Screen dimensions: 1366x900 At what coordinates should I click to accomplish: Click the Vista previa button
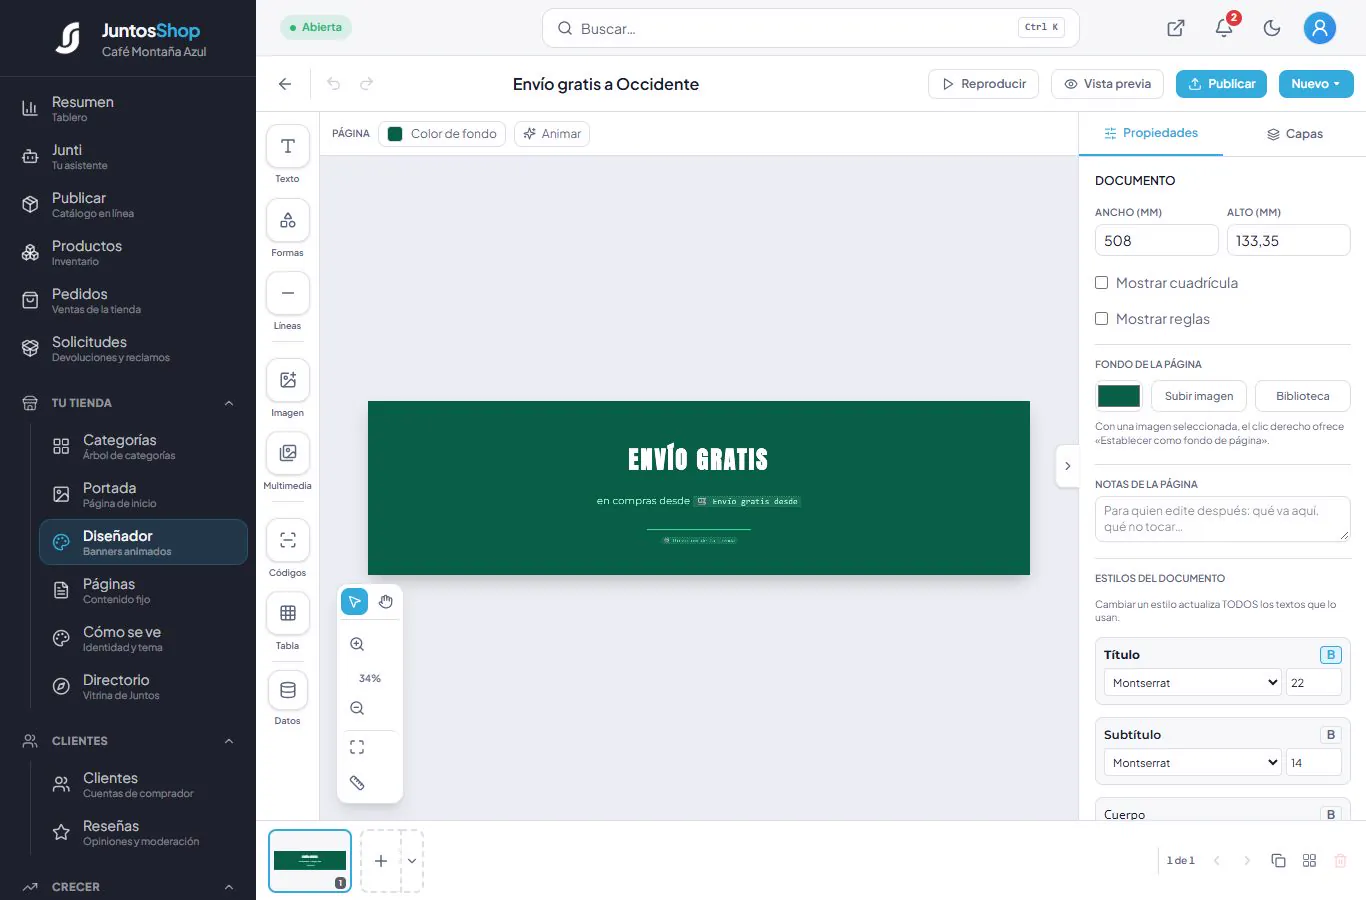[x=1108, y=84]
